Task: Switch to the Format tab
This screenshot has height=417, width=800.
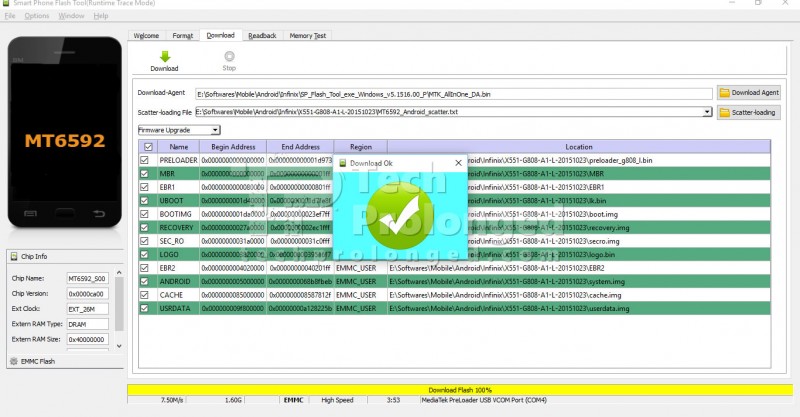Action: (x=183, y=36)
